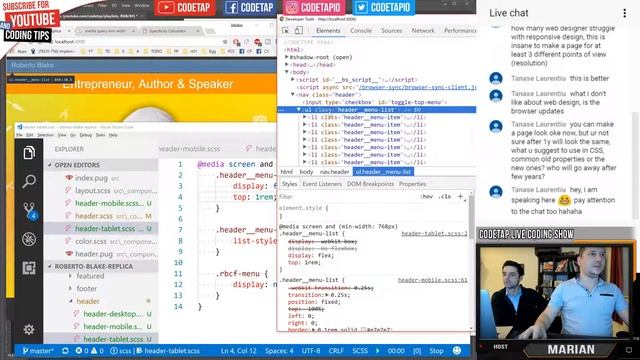Image resolution: width=640 pixels, height=360 pixels.
Task: Click the Filter styles input field
Action: (347, 196)
